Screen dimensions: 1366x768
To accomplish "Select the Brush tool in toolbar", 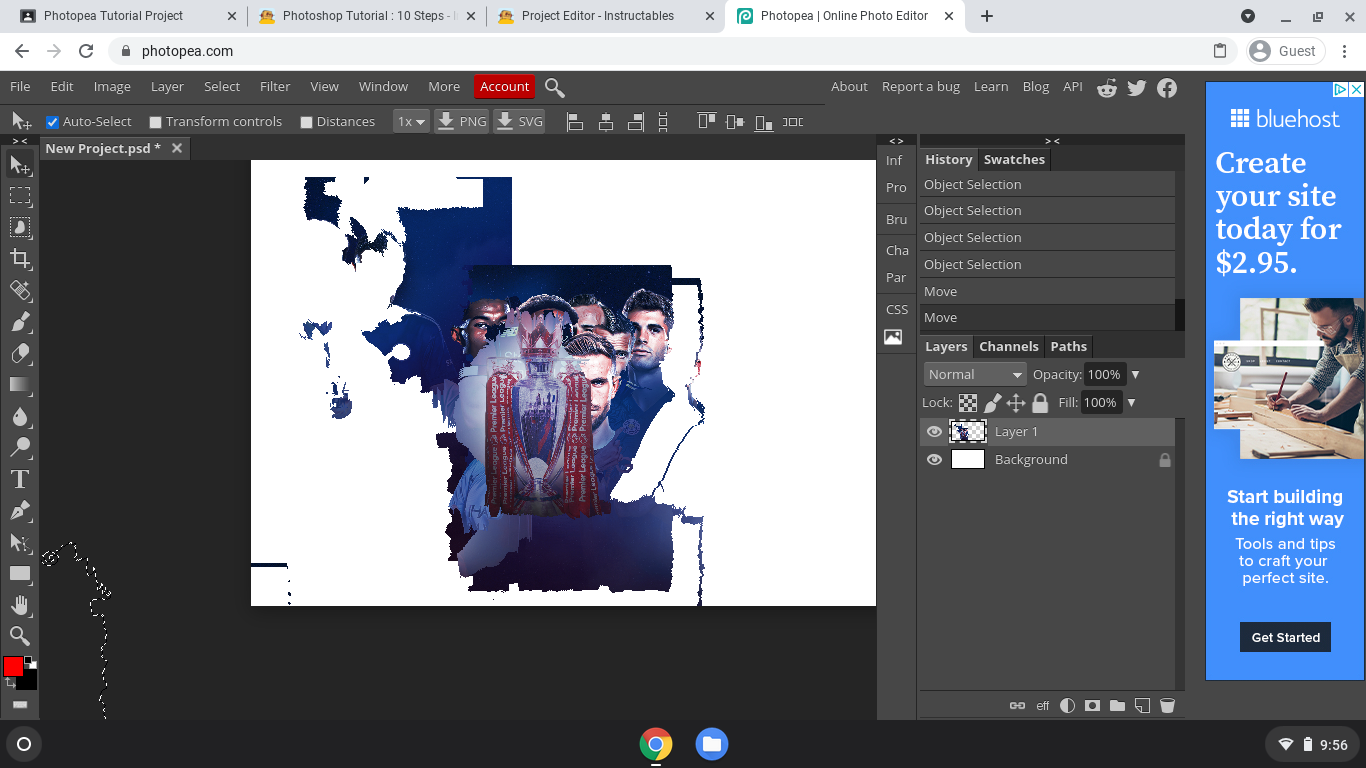I will point(20,322).
